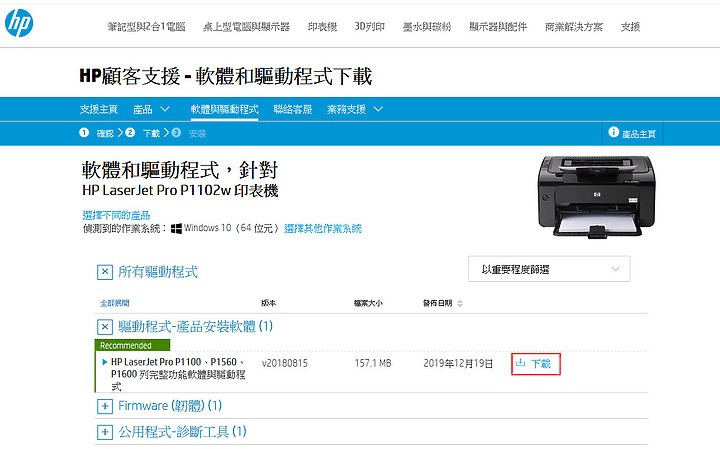Open 印表機 menu
This screenshot has width=720, height=449.
322,27
